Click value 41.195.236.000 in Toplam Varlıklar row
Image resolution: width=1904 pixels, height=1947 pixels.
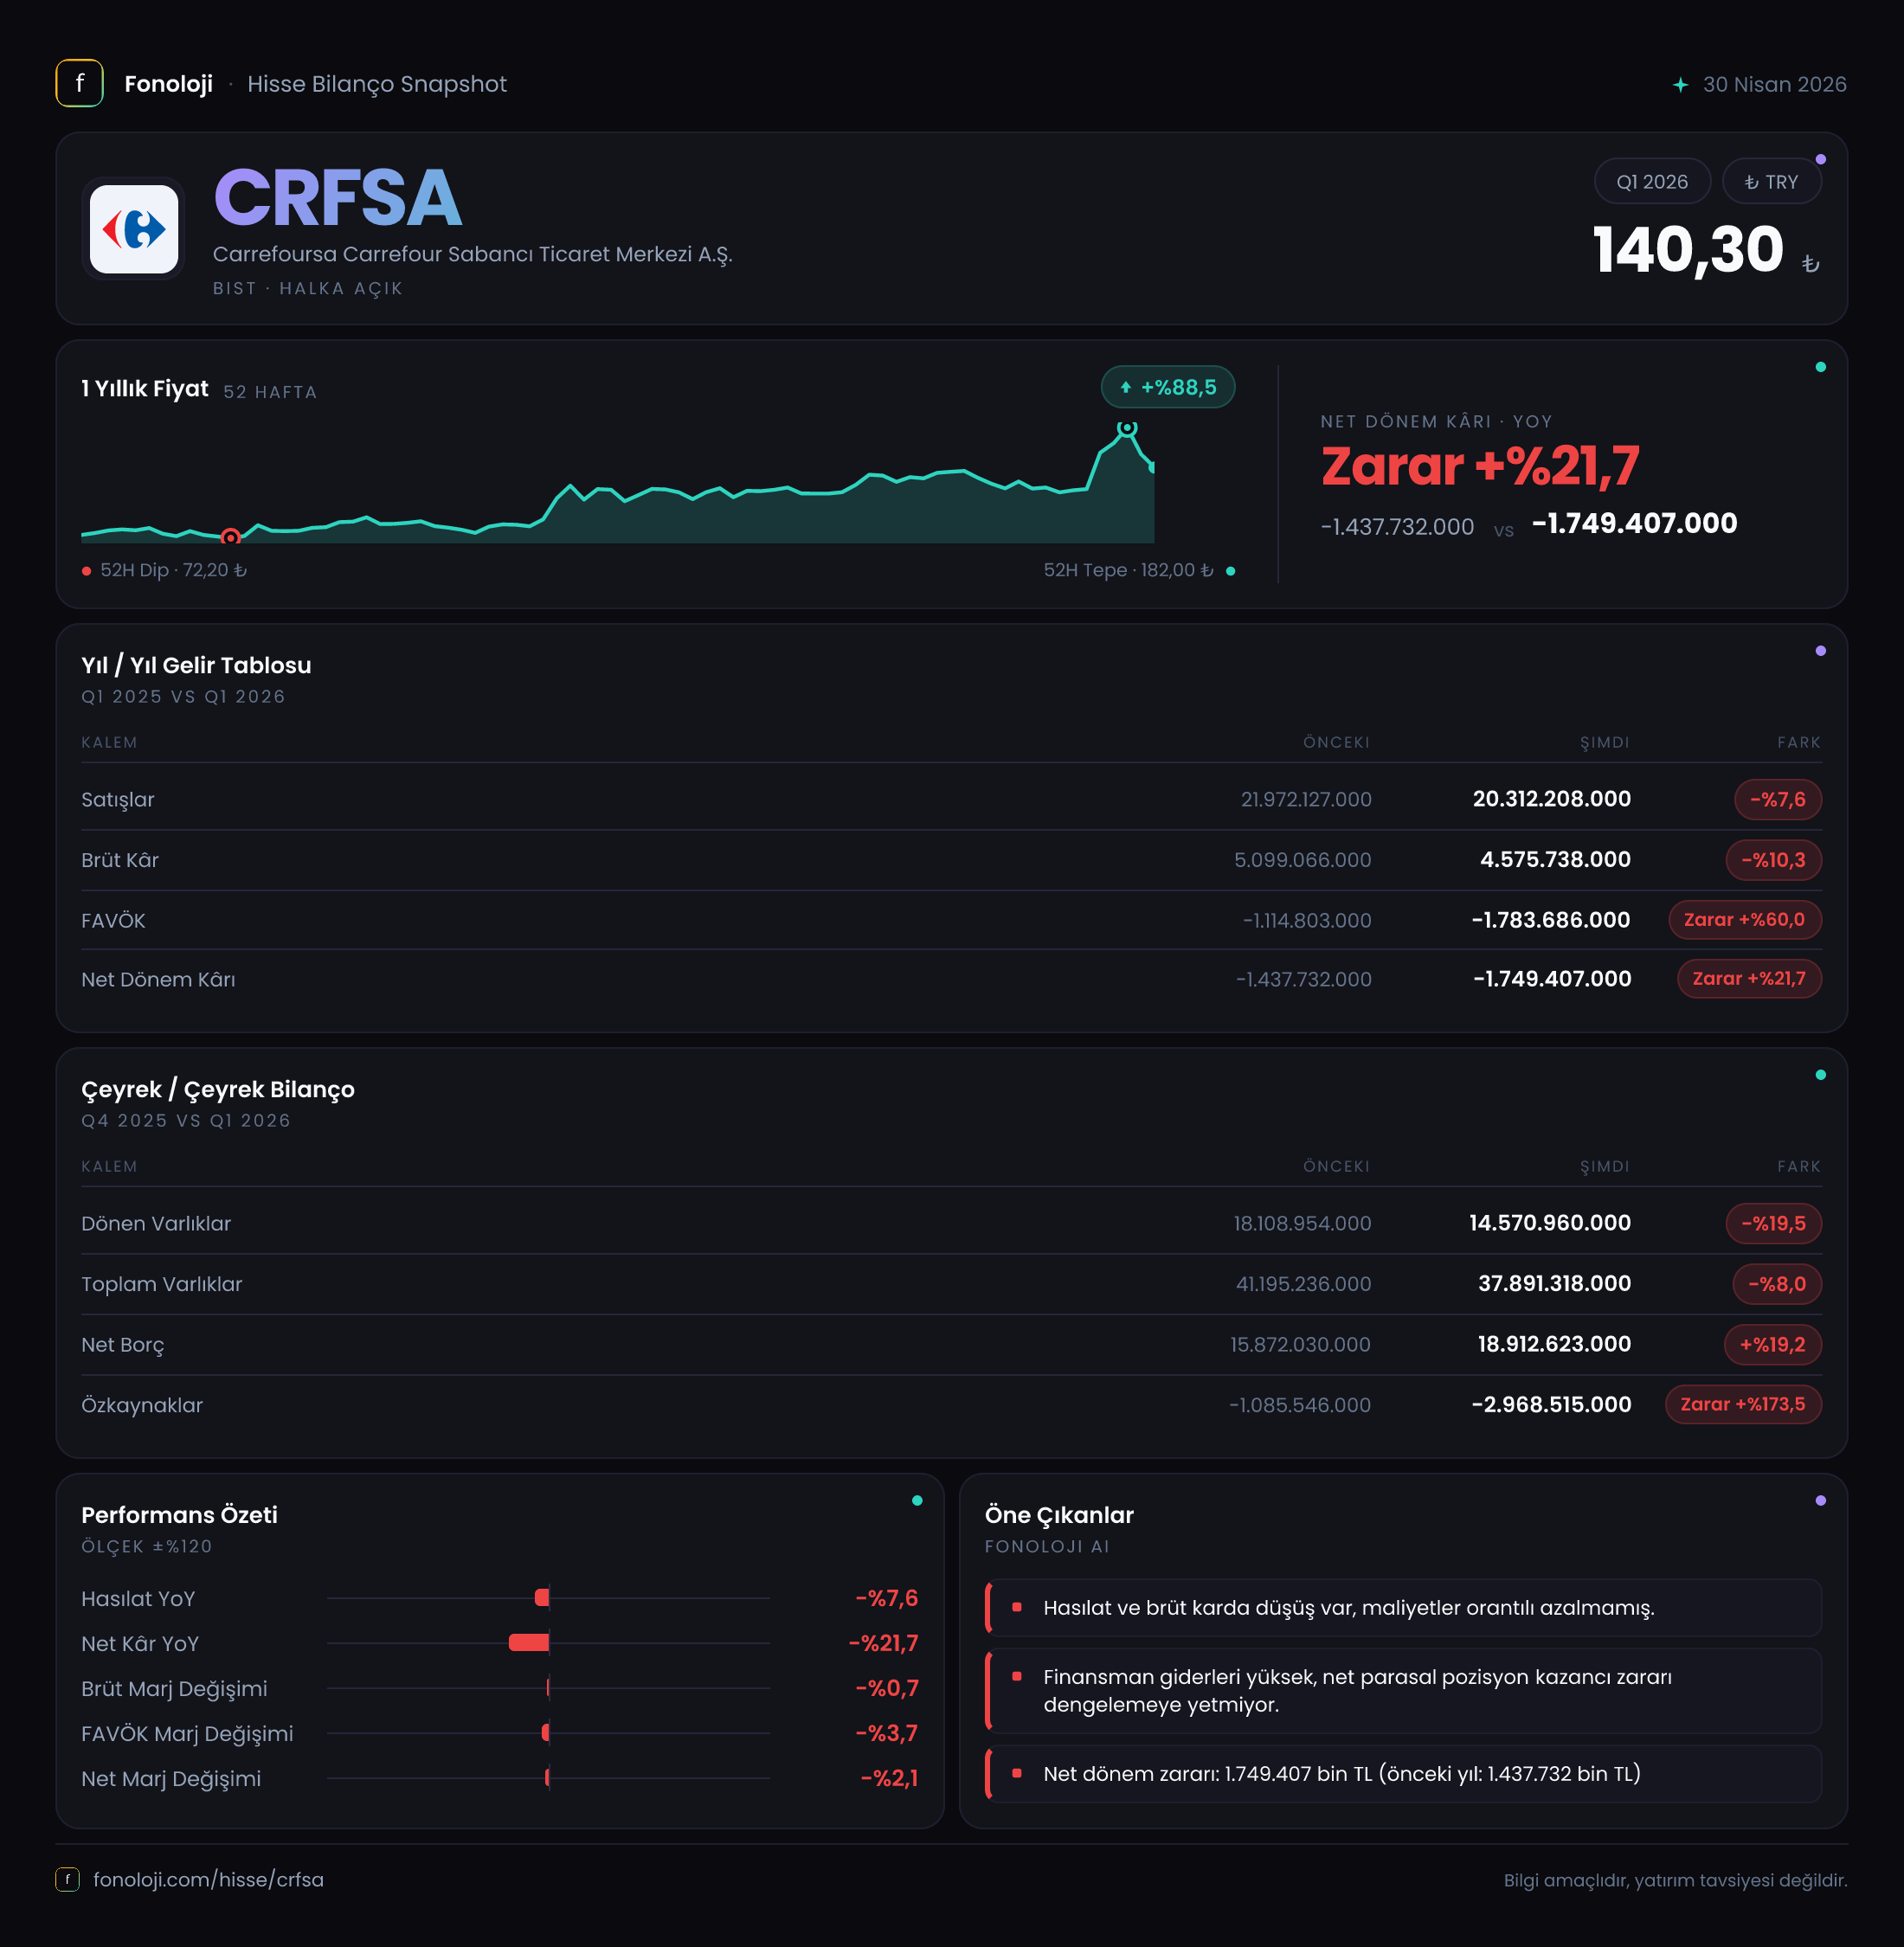click(1303, 1284)
